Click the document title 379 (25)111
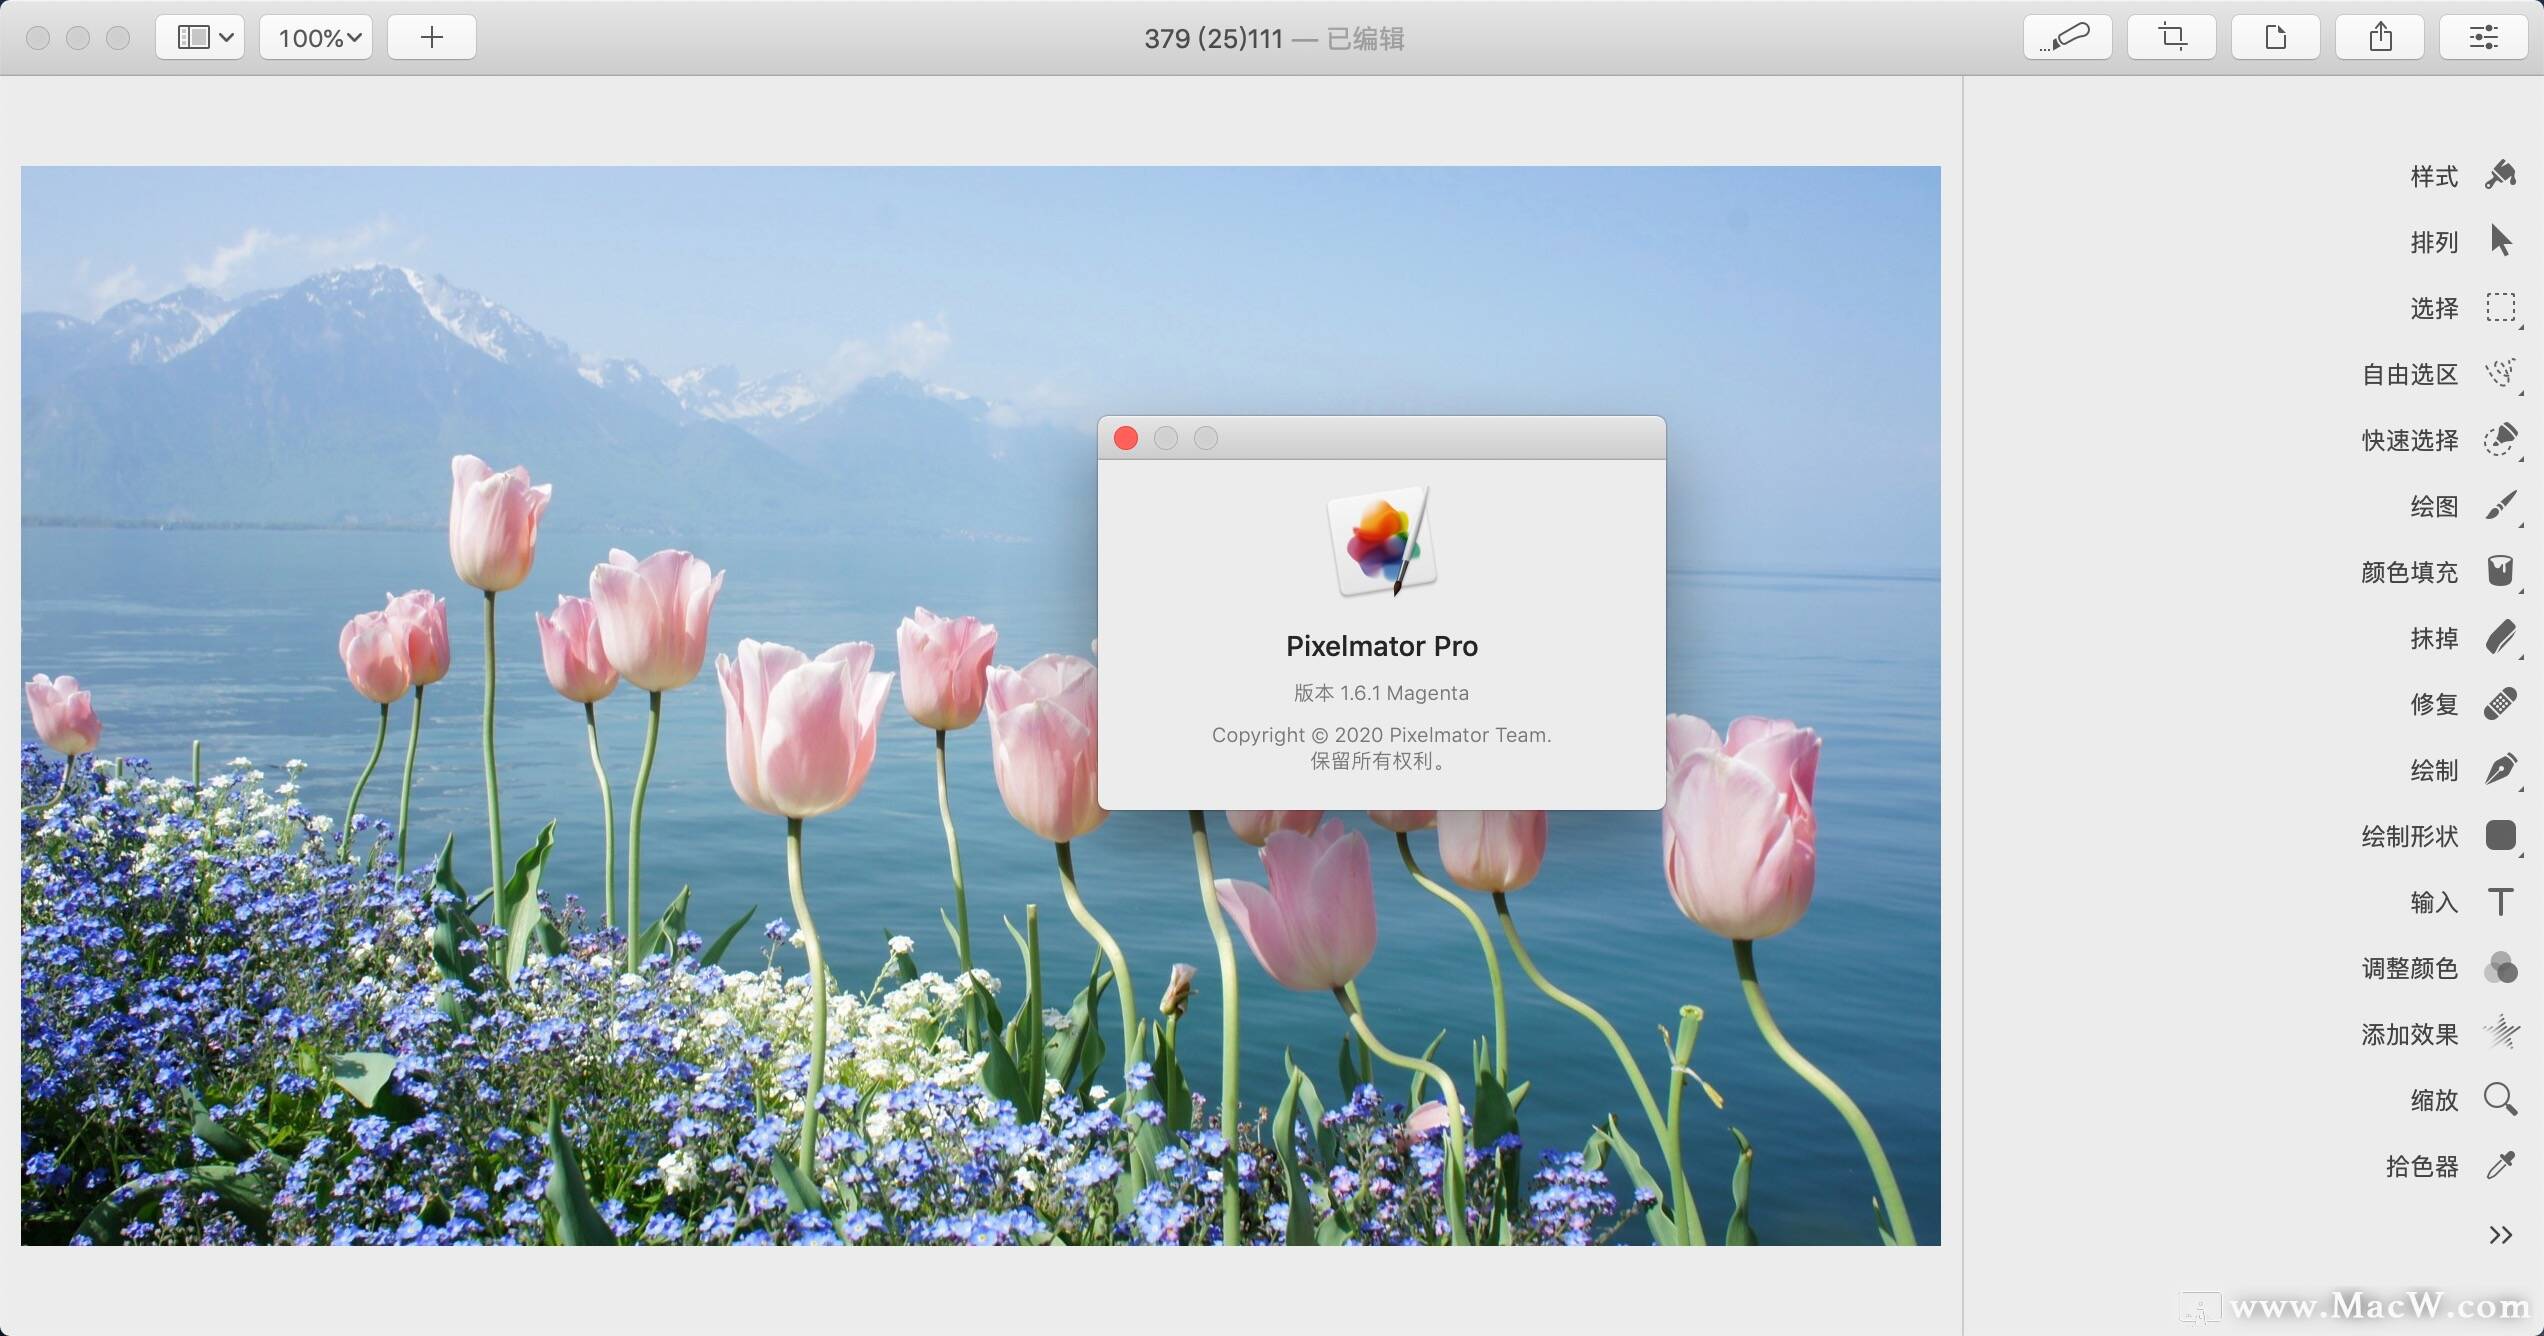This screenshot has height=1336, width=2544. tap(1213, 38)
